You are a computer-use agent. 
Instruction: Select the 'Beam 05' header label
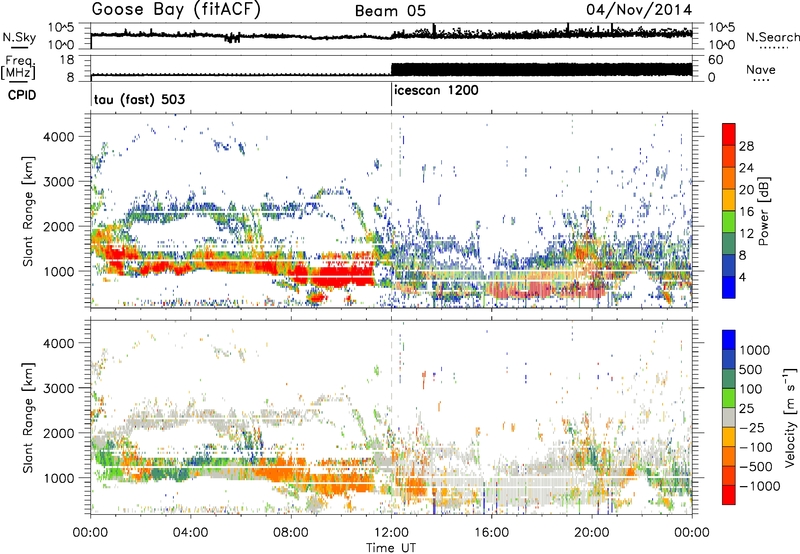(x=390, y=11)
